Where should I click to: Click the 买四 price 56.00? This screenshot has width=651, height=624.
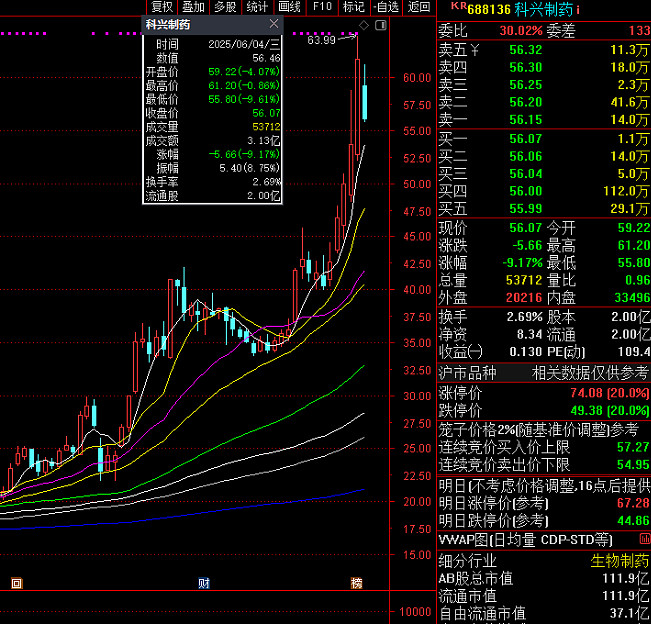click(x=526, y=191)
